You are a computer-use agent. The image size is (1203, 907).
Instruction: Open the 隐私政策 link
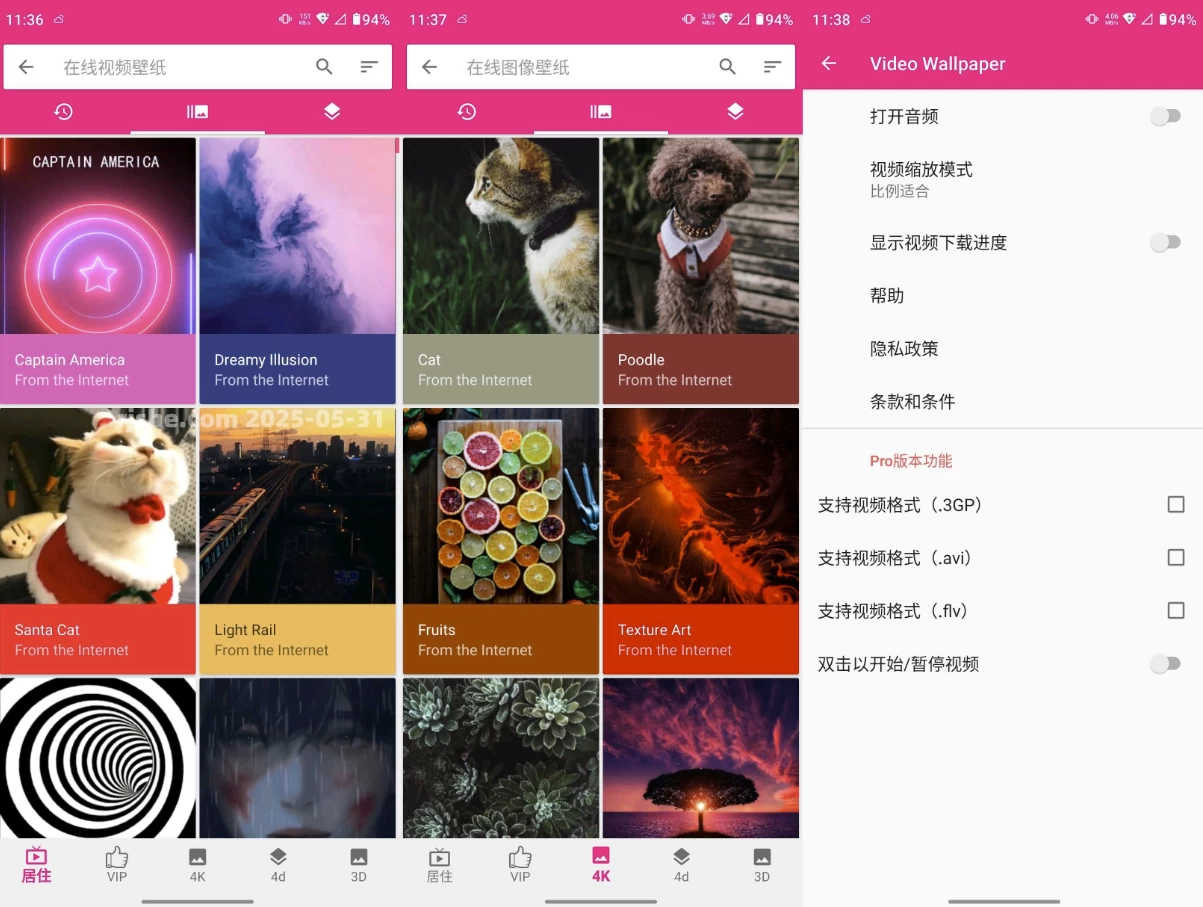coord(904,349)
